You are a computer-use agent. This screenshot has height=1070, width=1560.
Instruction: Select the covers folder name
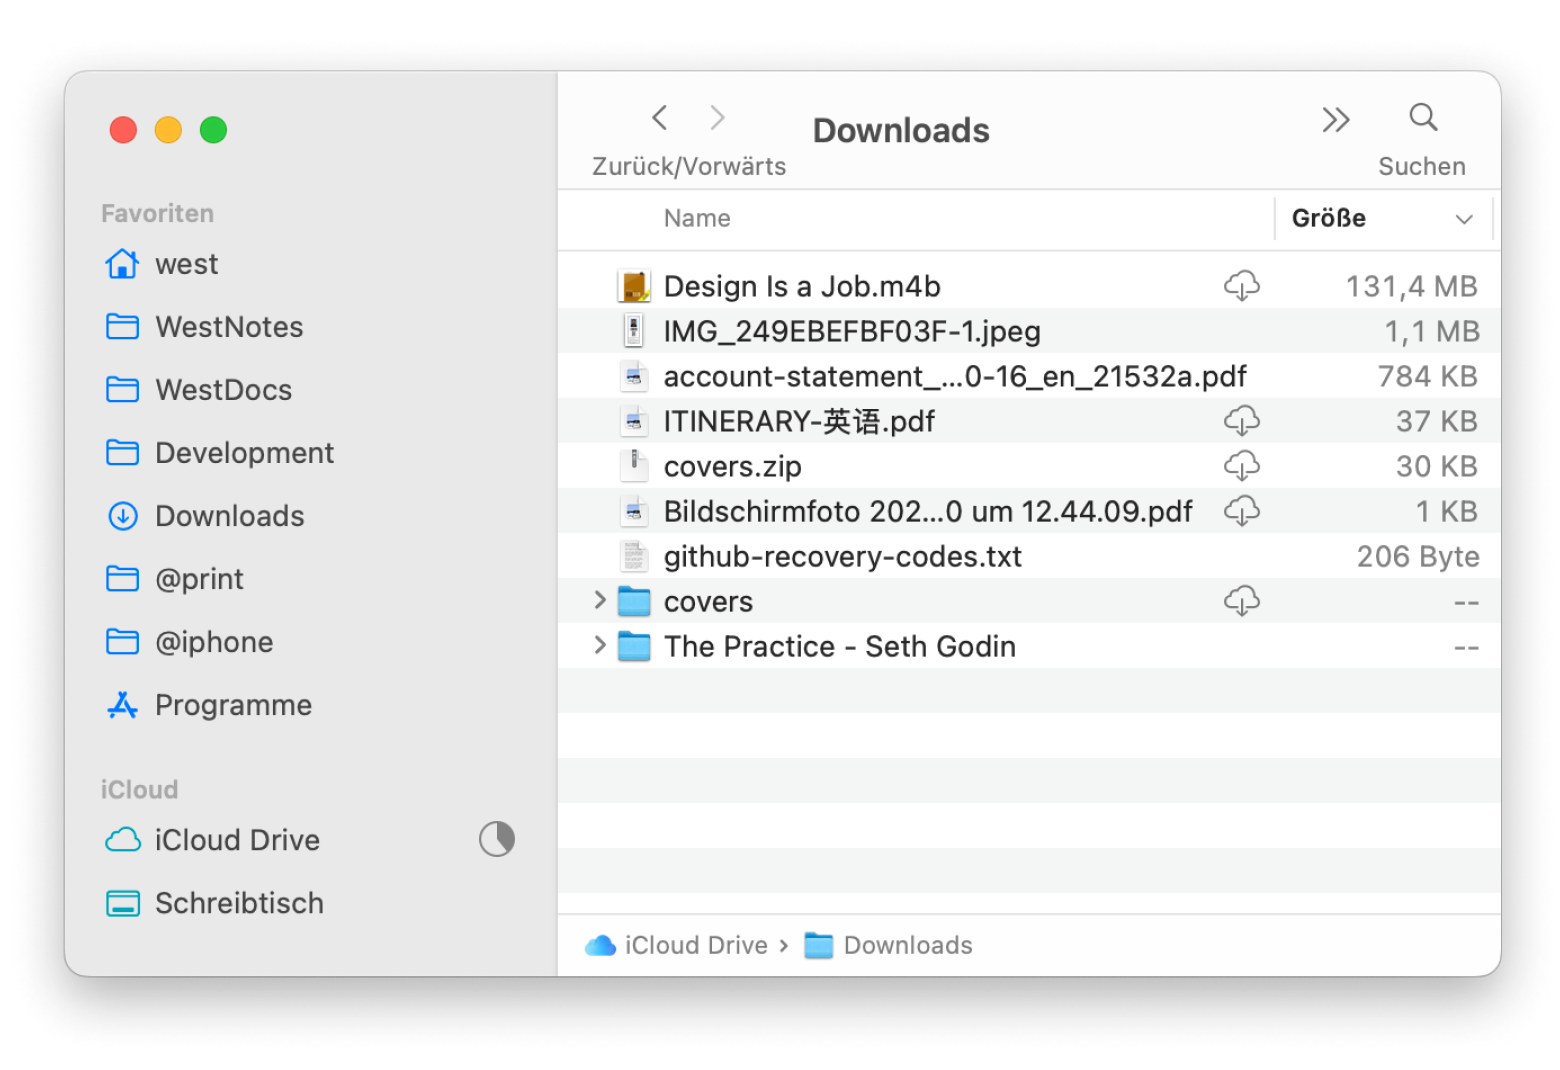708,601
